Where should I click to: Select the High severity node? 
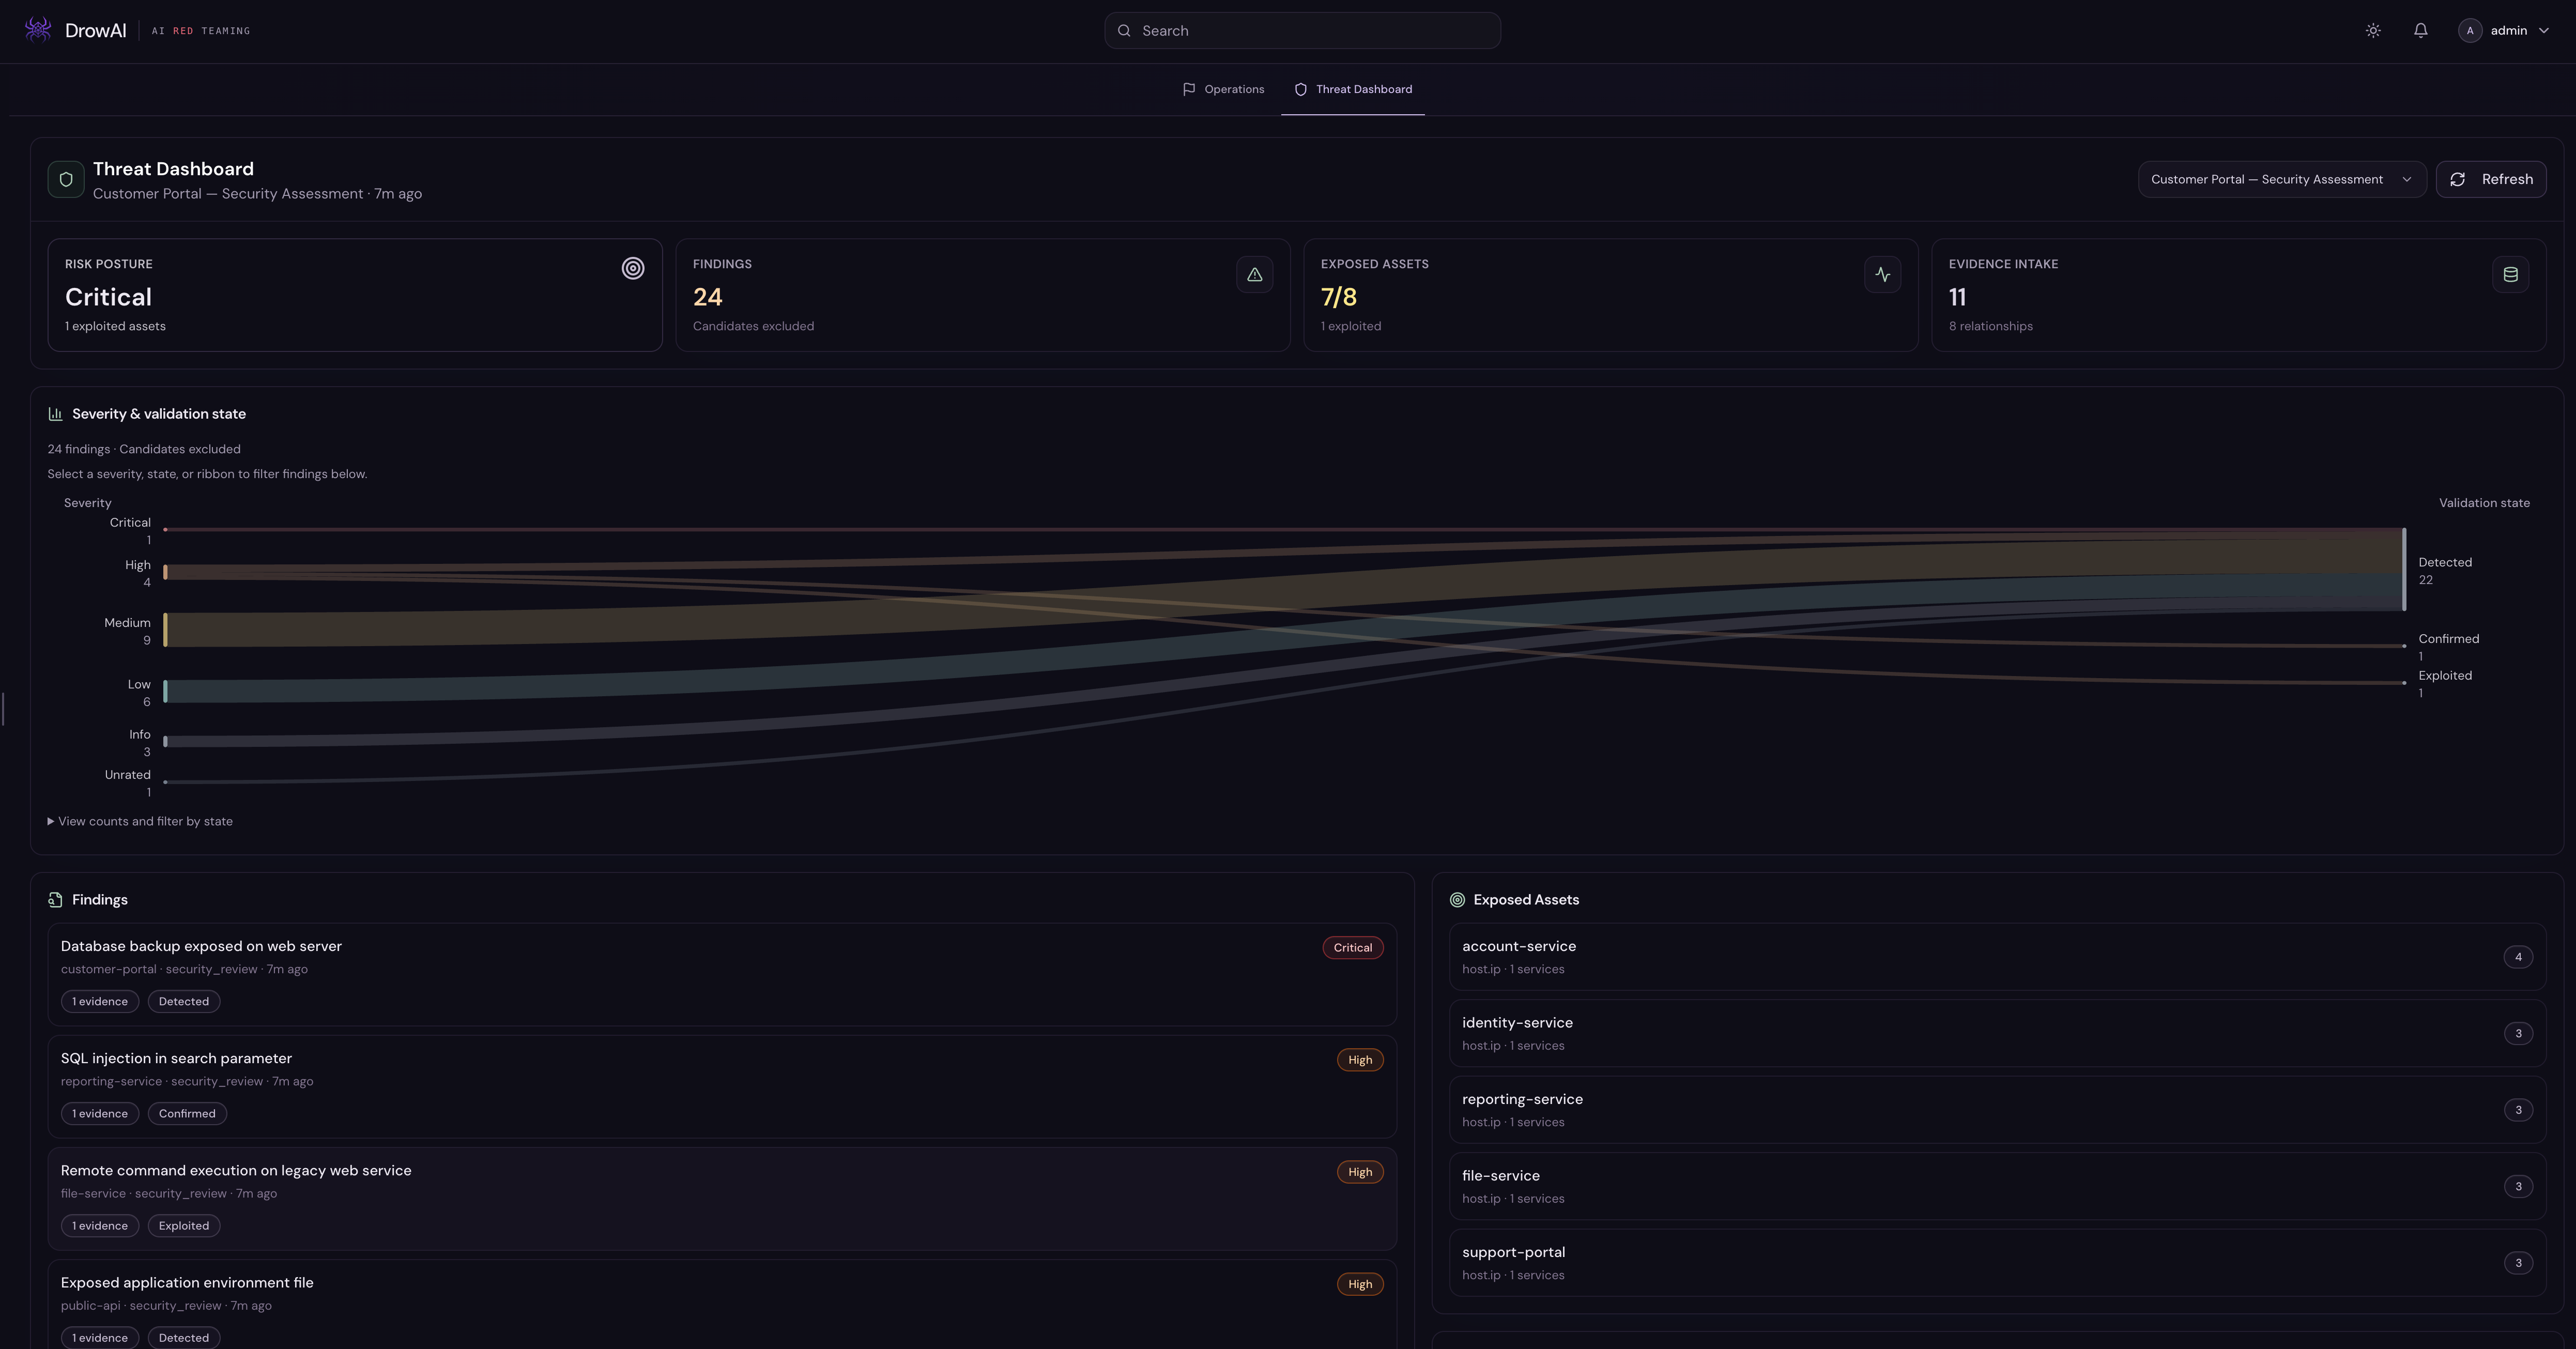coord(165,572)
